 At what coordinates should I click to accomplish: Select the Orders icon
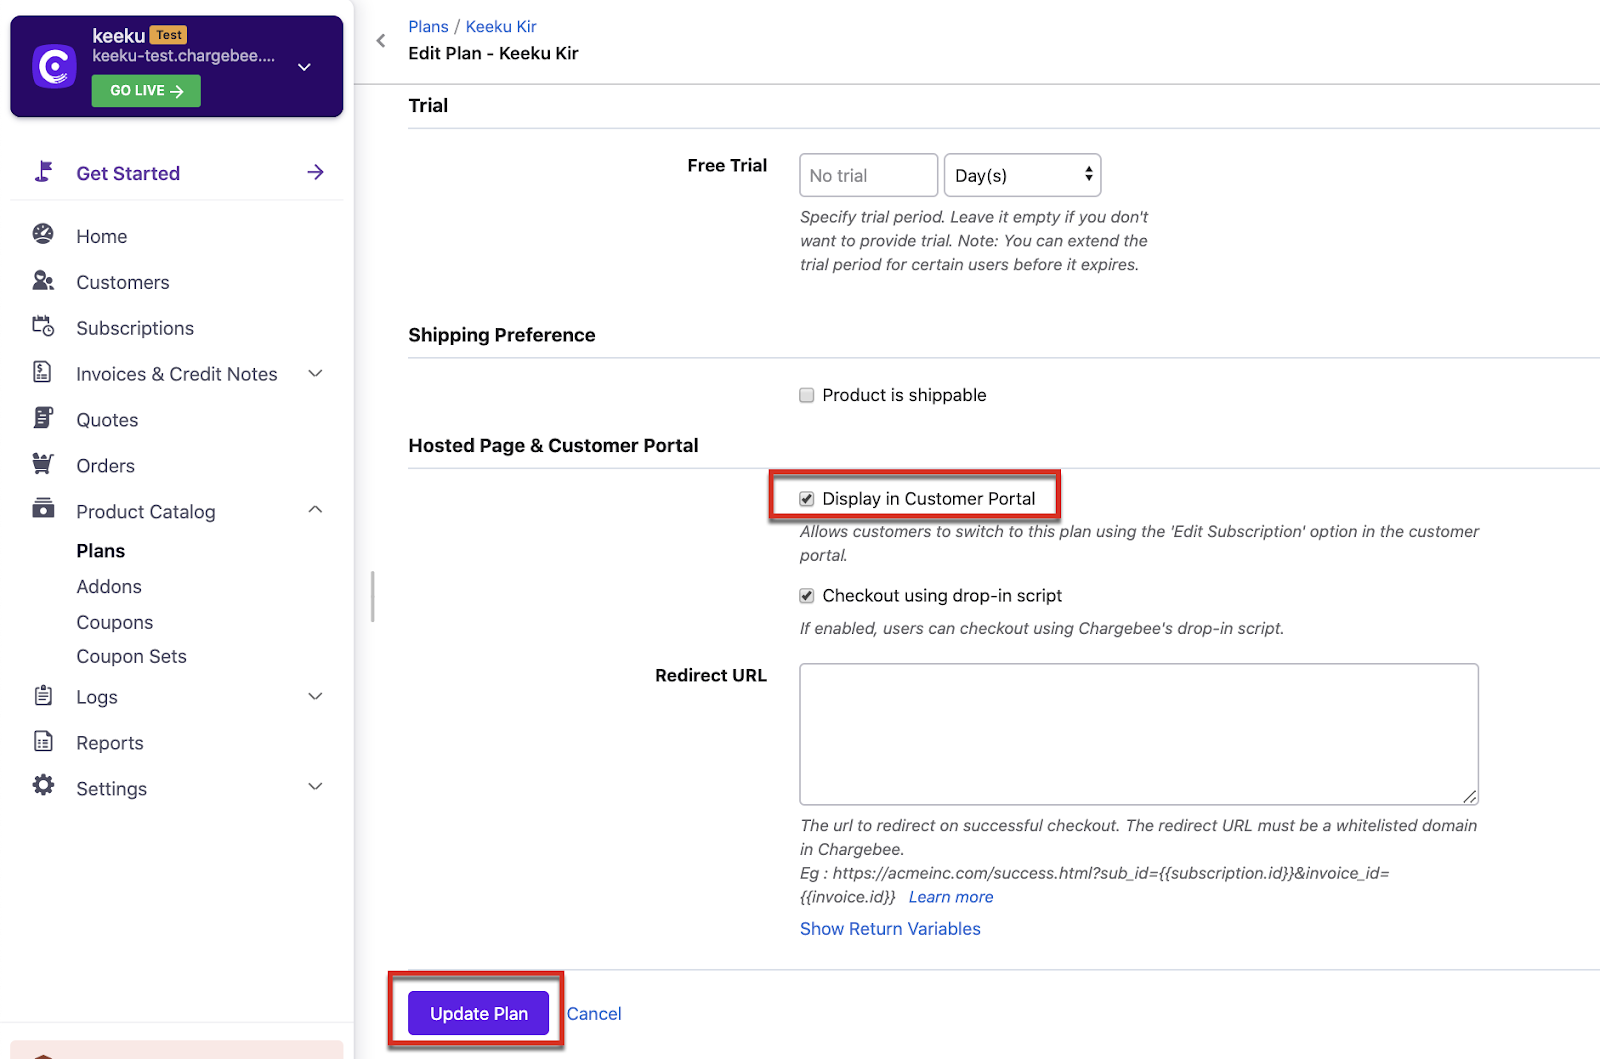pos(42,464)
